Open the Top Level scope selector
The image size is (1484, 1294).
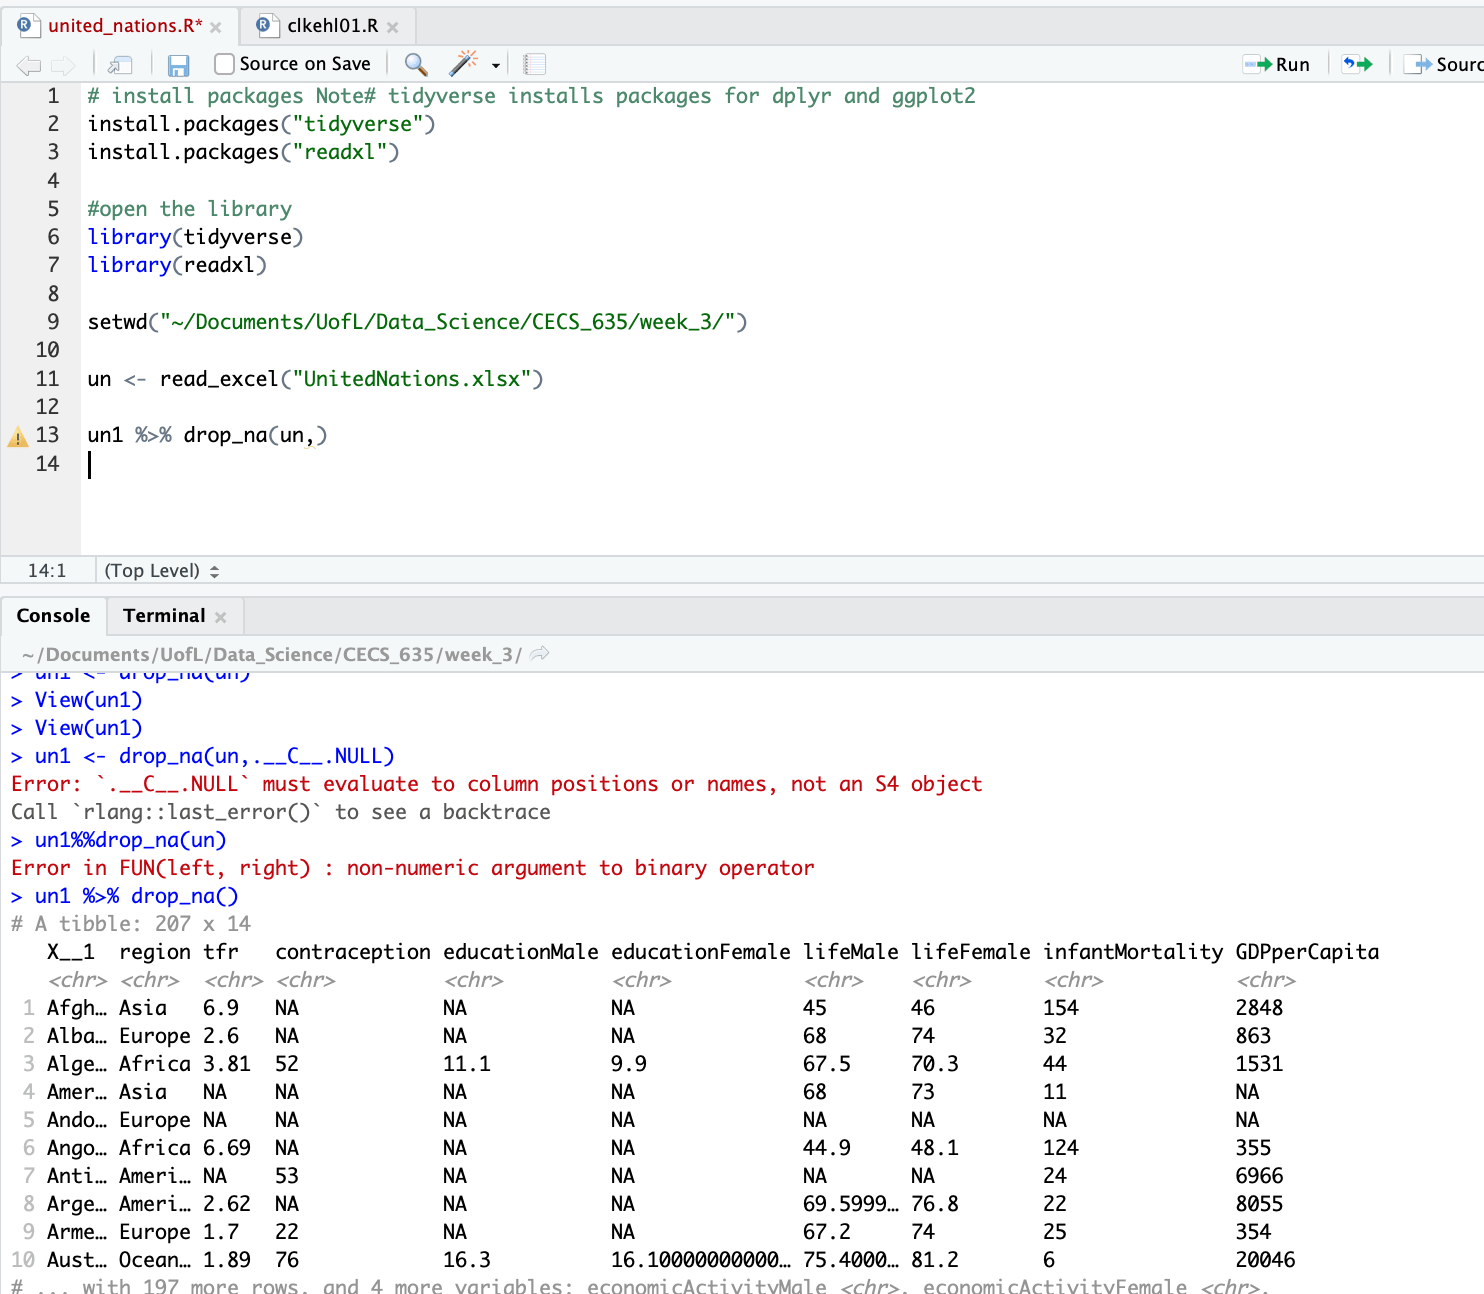tap(162, 571)
